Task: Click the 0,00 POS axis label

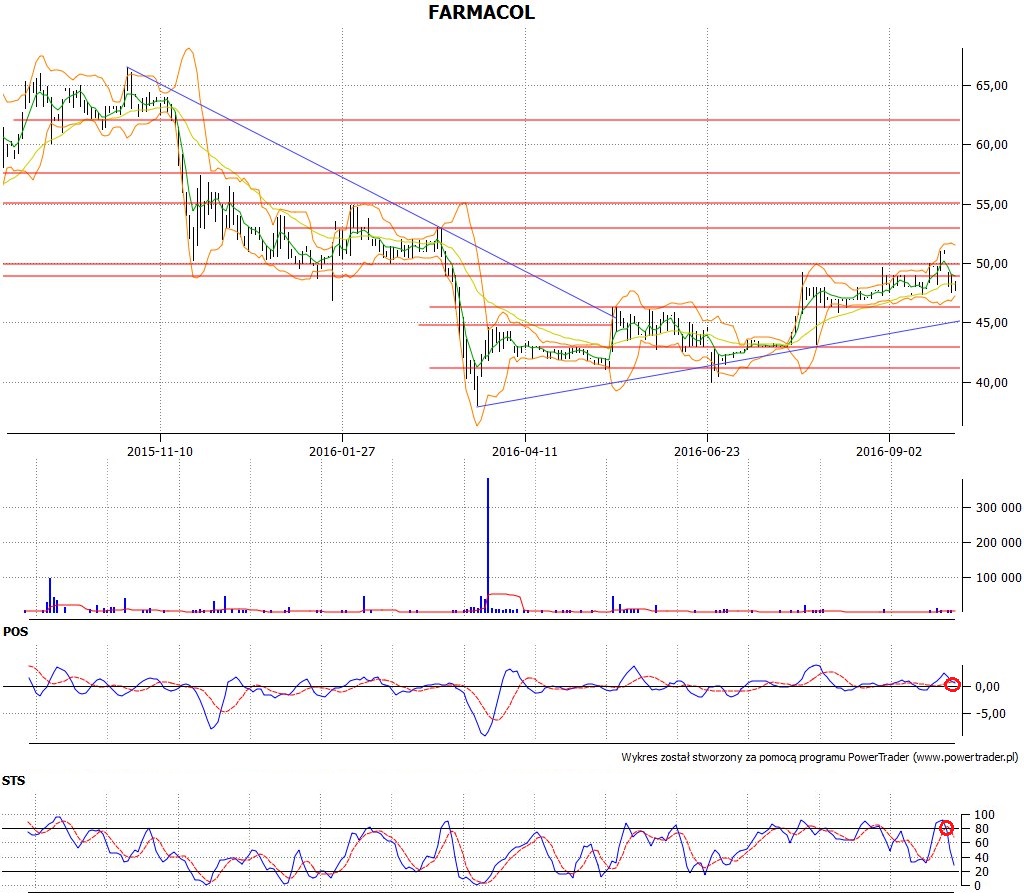Action: [987, 686]
